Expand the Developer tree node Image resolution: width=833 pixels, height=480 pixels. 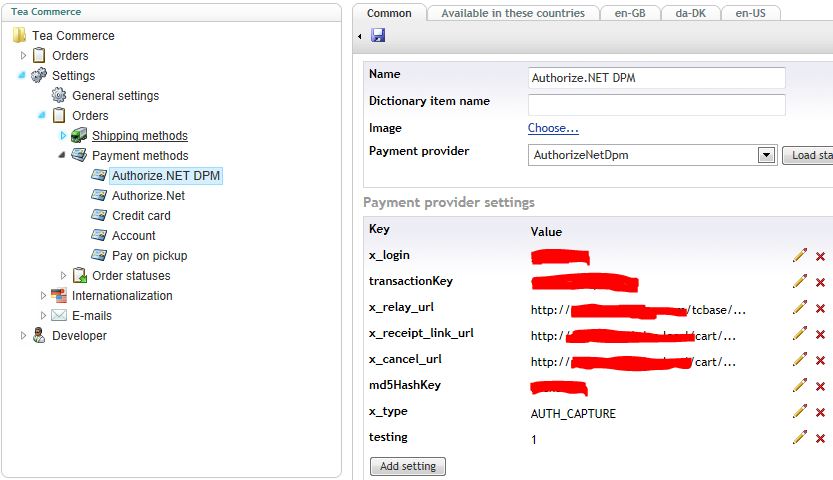23,336
